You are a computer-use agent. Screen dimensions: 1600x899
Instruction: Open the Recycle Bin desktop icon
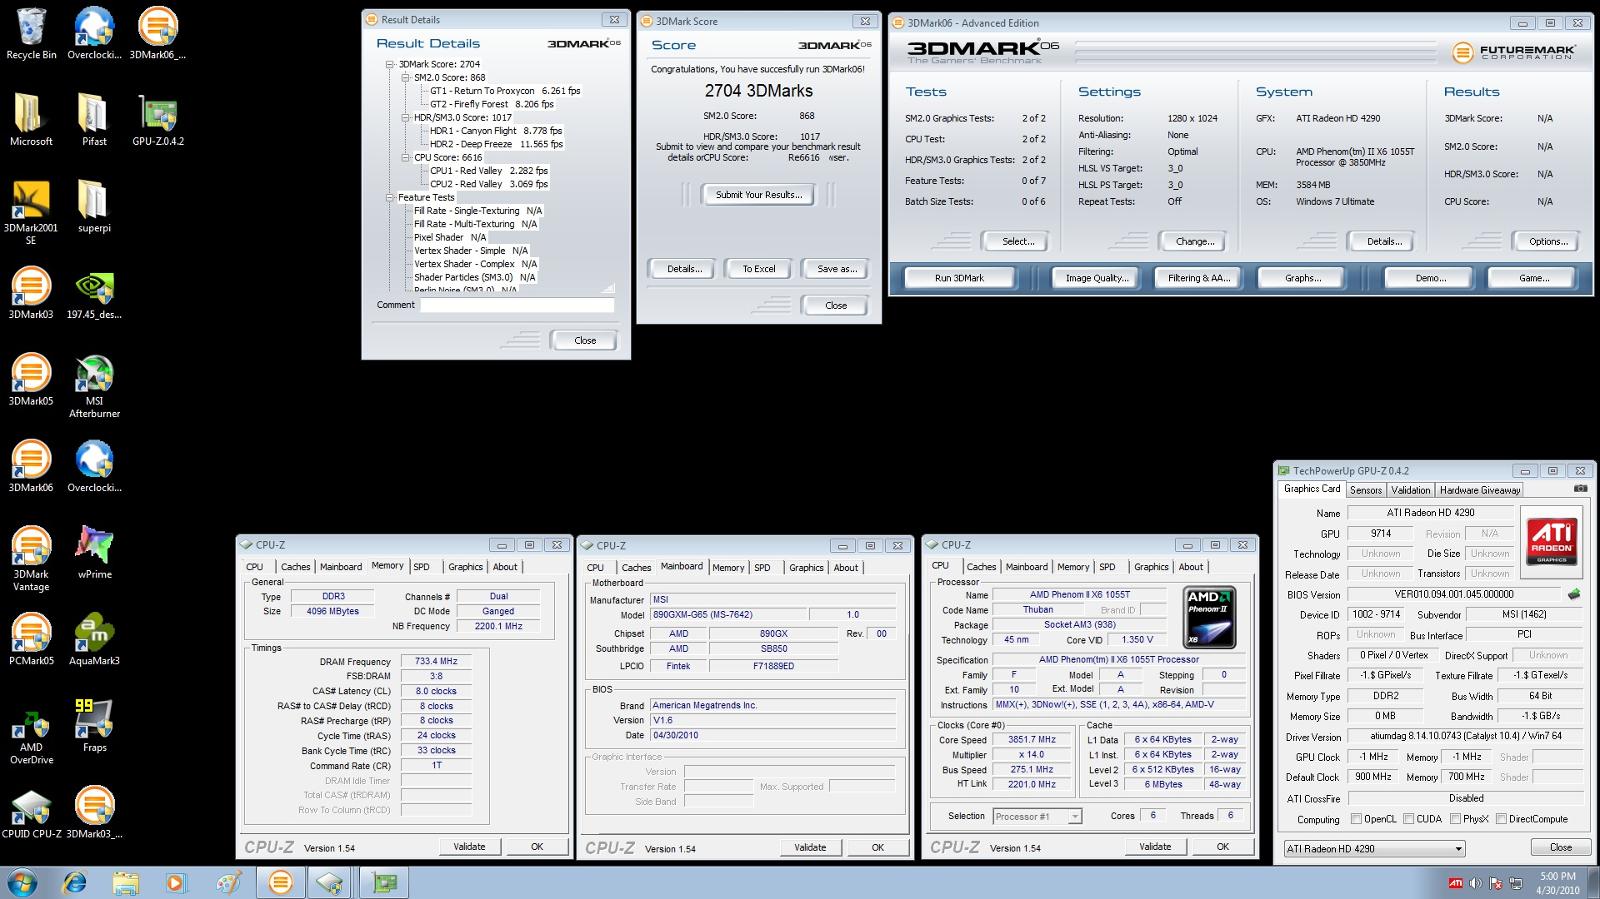pyautogui.click(x=31, y=34)
